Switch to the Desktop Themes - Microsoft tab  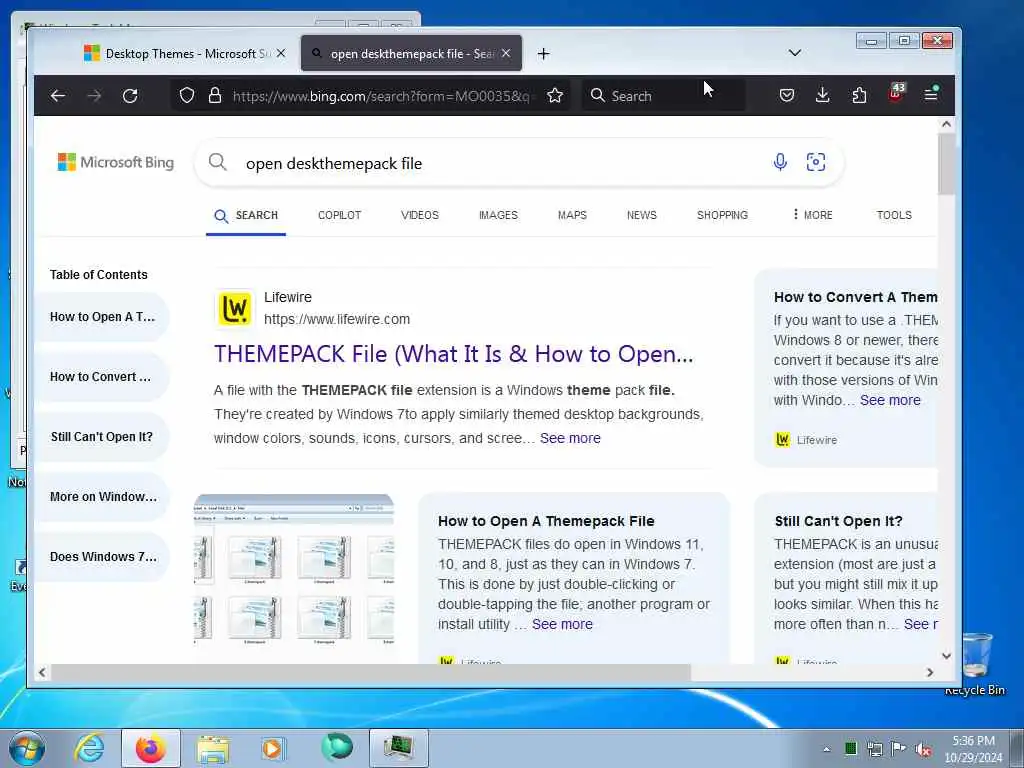[186, 54]
